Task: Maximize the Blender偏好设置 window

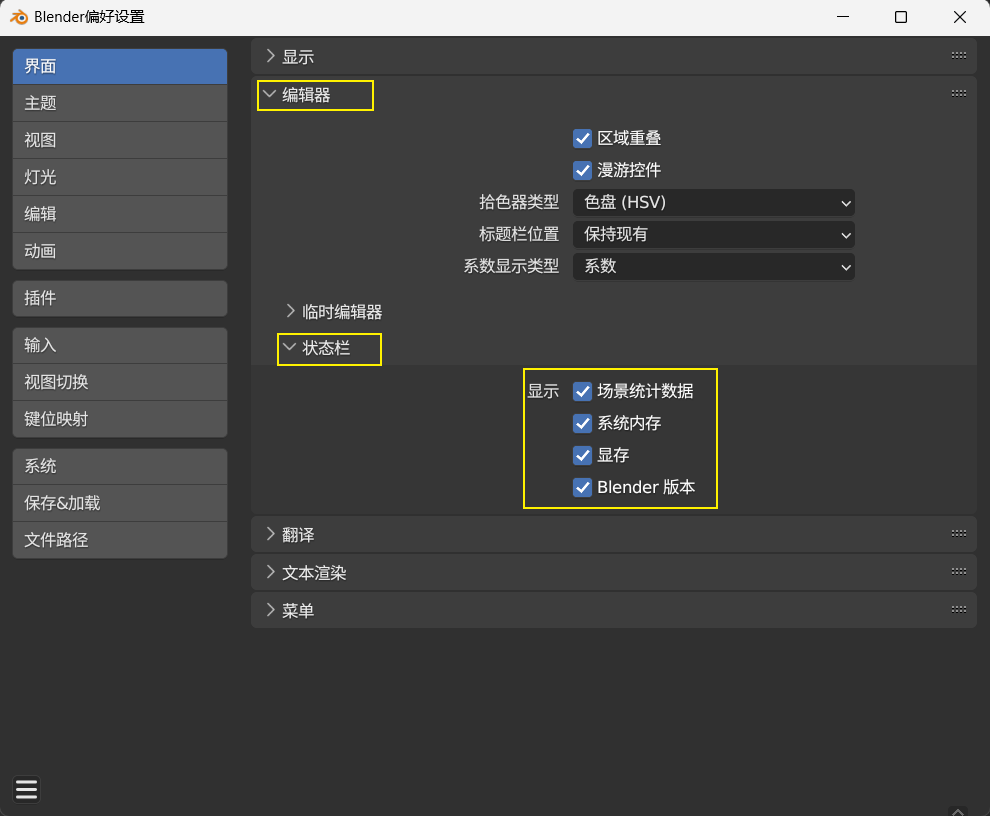Action: click(x=901, y=17)
